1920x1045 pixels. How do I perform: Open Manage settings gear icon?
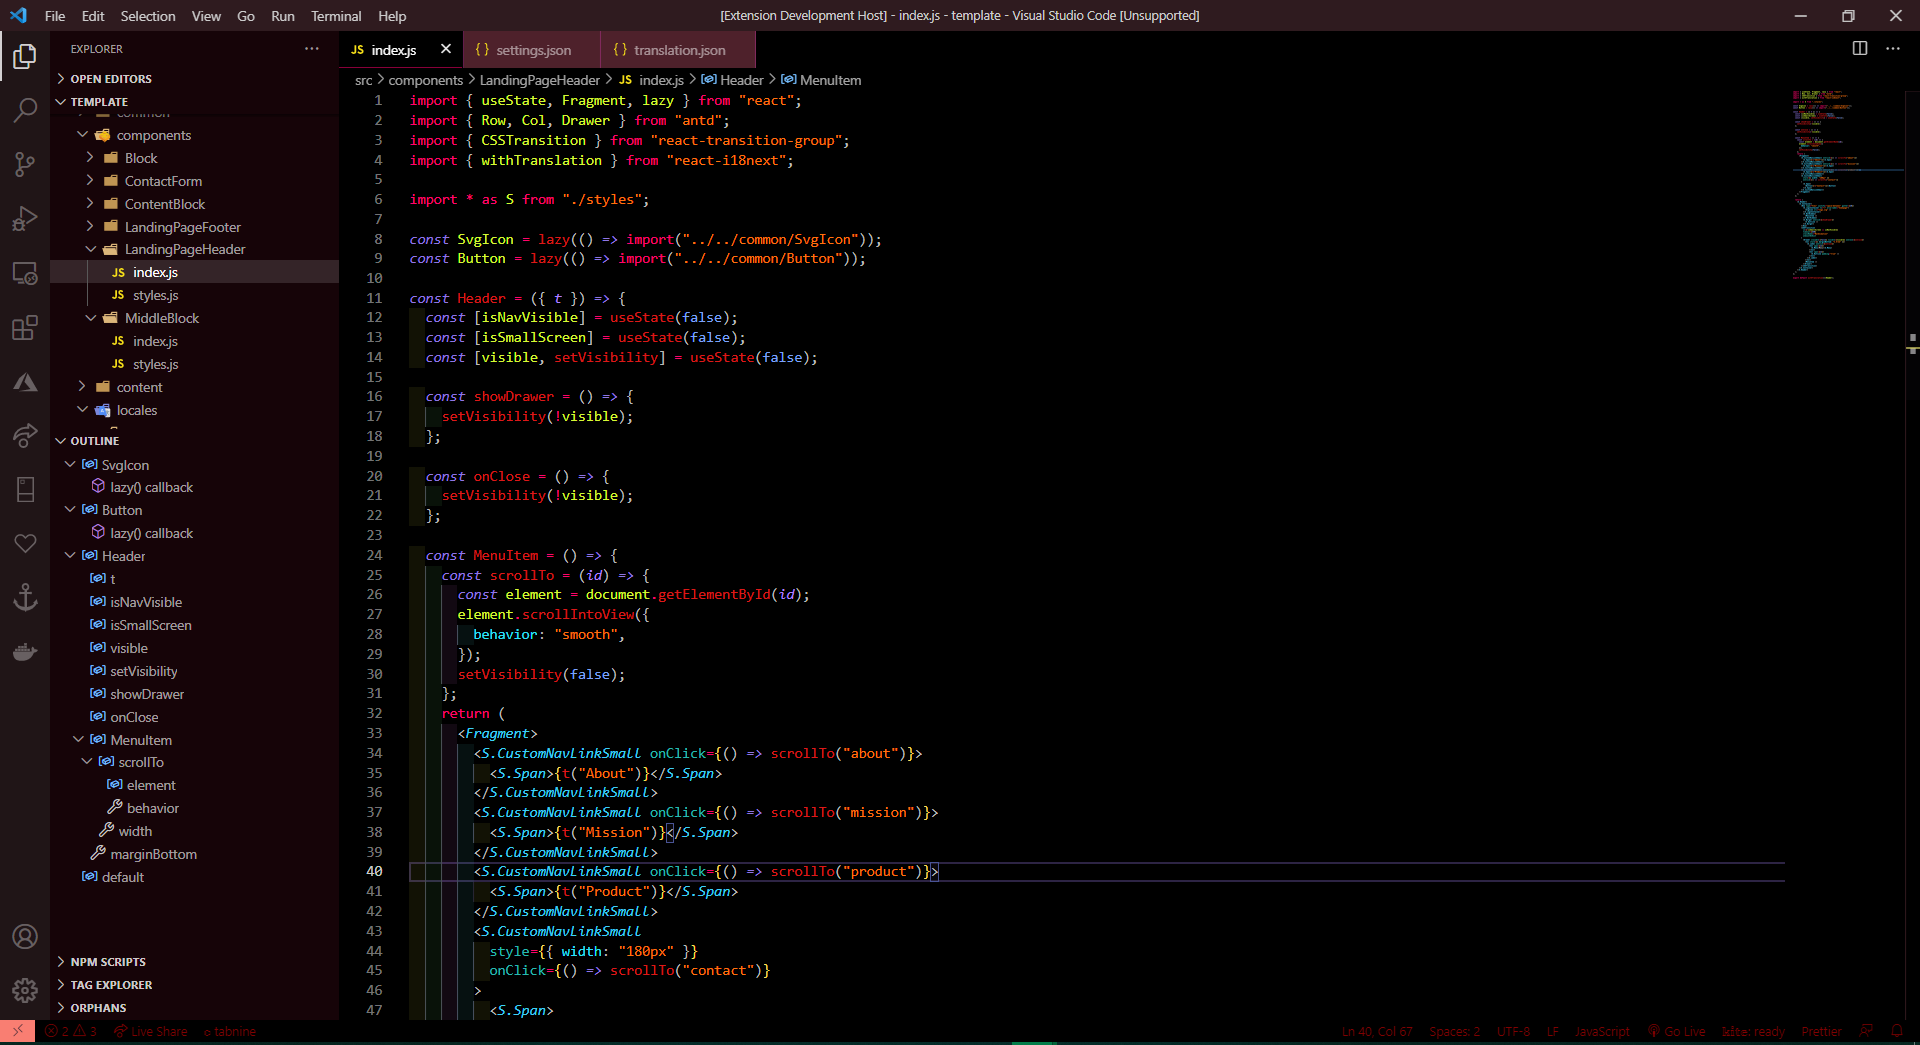pyautogui.click(x=25, y=991)
